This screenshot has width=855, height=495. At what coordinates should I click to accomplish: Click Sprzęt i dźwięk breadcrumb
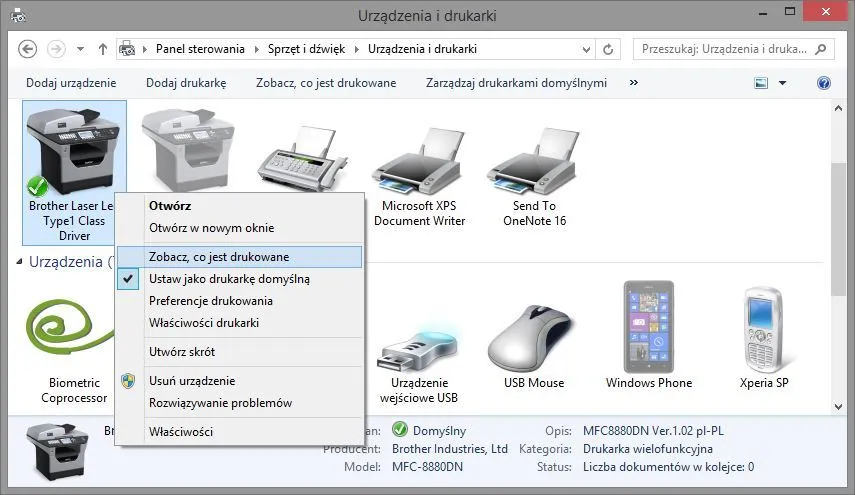(x=306, y=49)
